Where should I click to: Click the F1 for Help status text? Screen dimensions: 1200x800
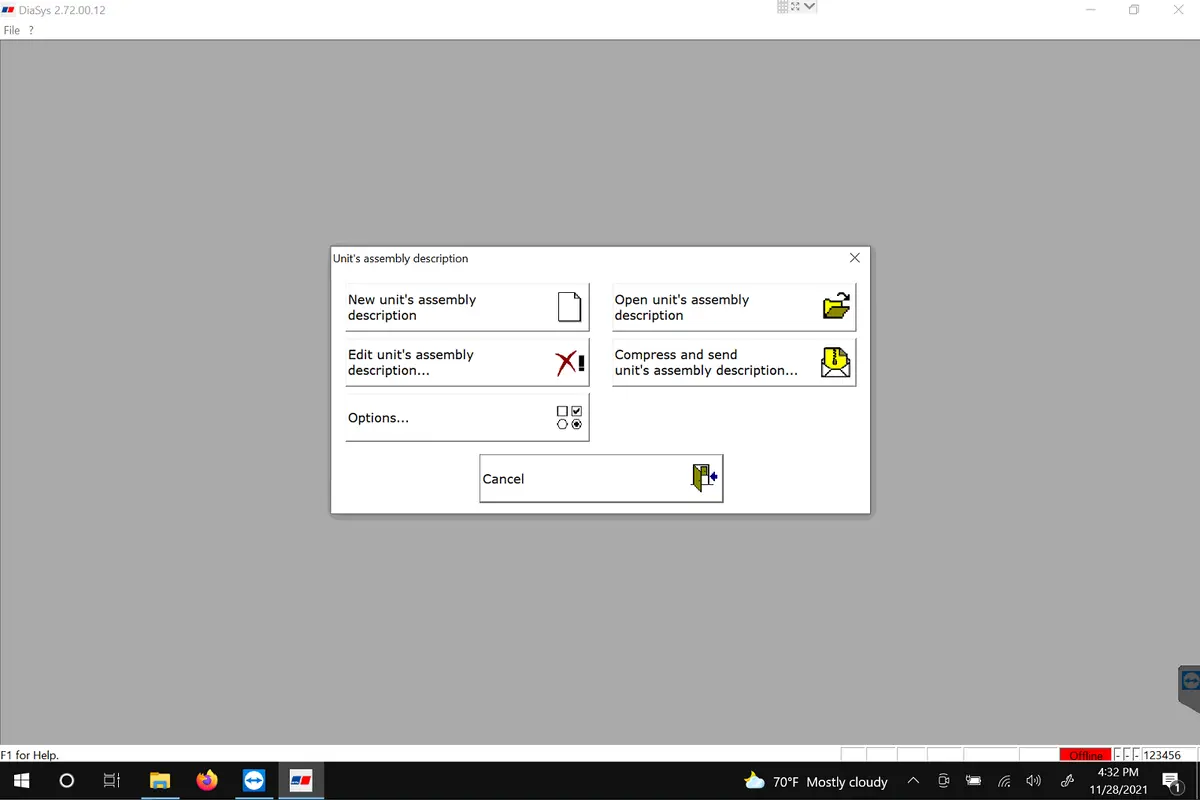[x=30, y=755]
